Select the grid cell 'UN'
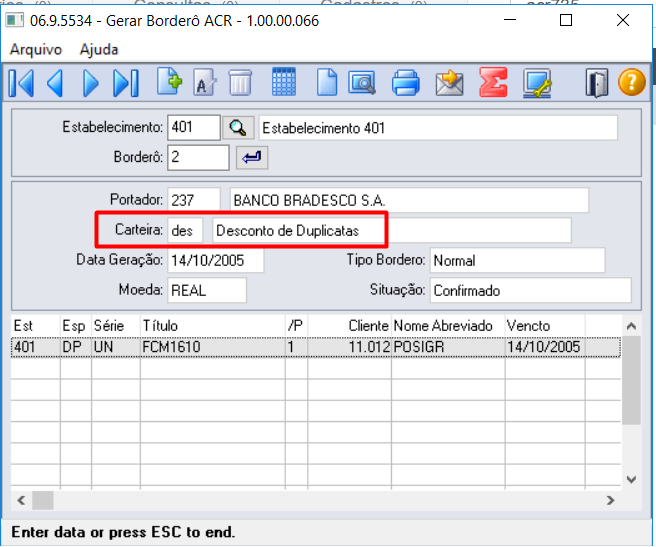Viewport: 656px width, 547px height. click(x=116, y=347)
